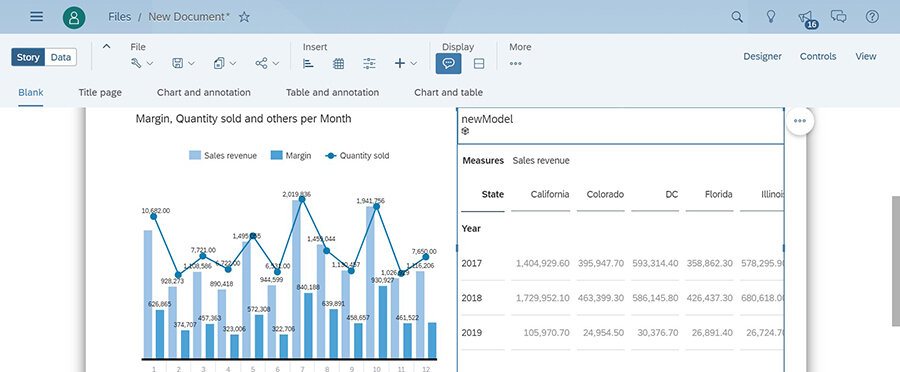The height and width of the screenshot is (372, 900).
Task: Click the model cube icon under newModel
Action: point(465,131)
